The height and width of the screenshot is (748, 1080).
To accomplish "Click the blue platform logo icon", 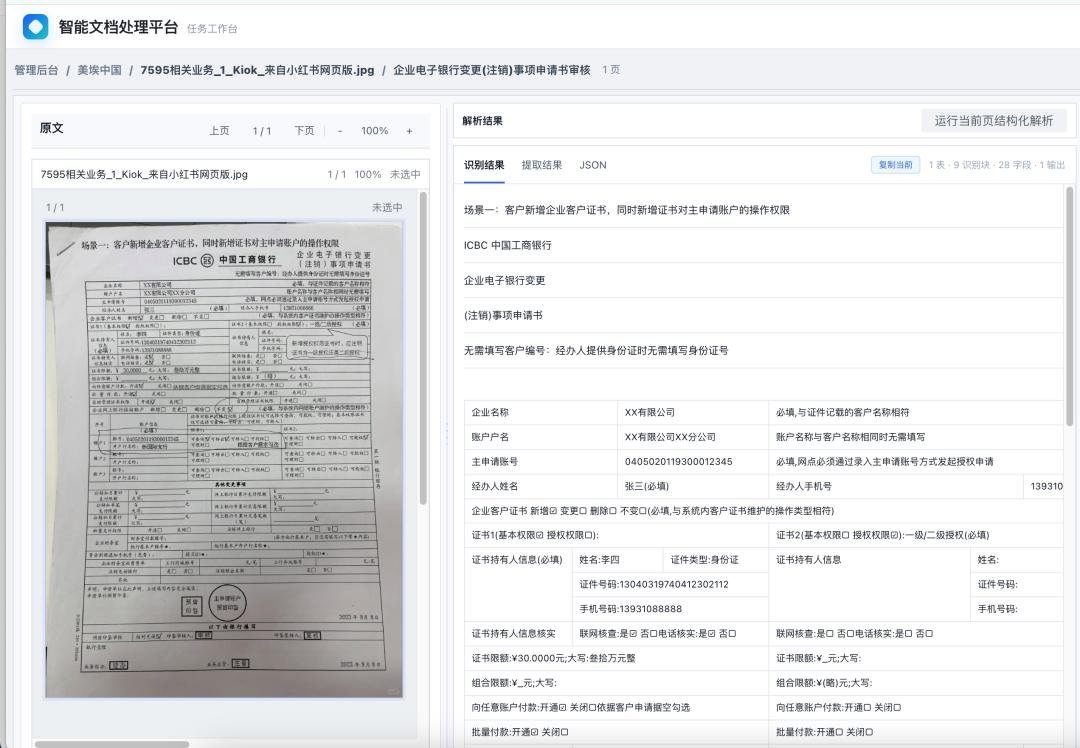I will pyautogui.click(x=35, y=27).
